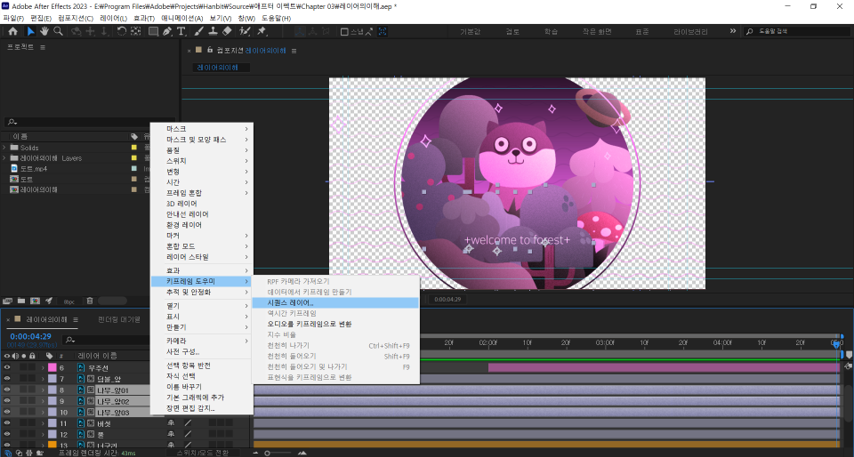The image size is (854, 457).
Task: Open the 변형 submenu
Action: click(202, 172)
